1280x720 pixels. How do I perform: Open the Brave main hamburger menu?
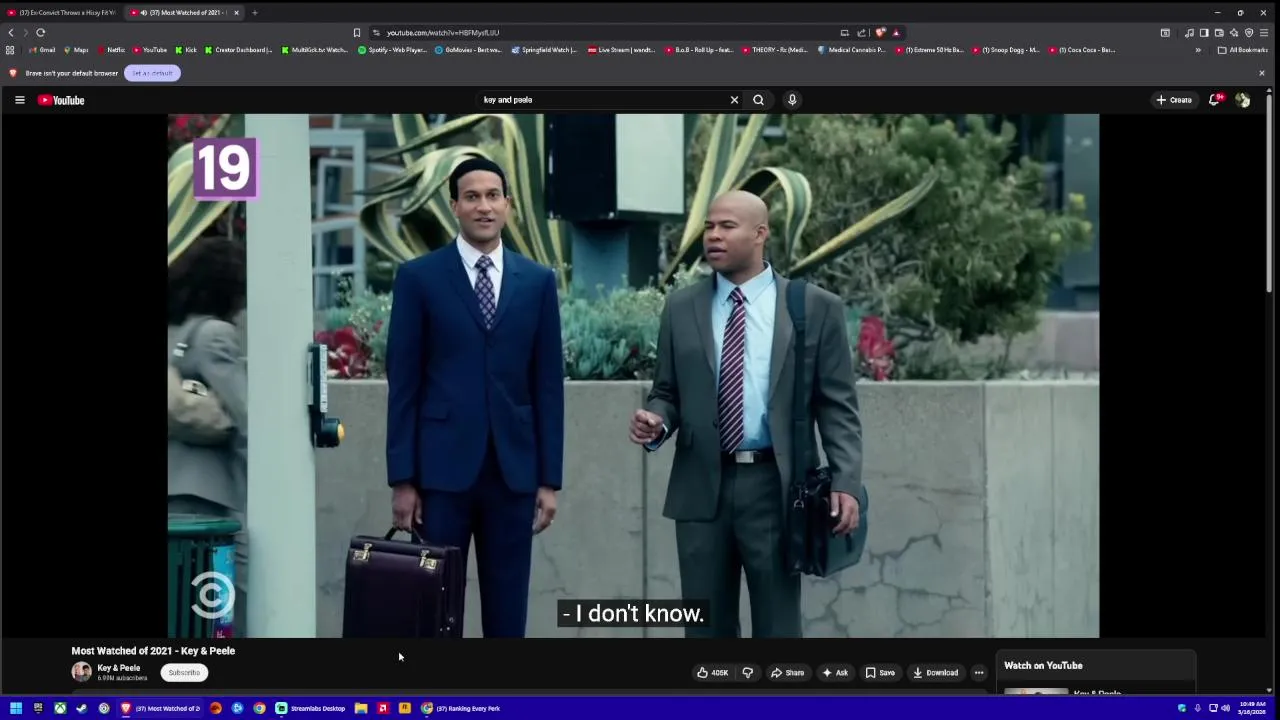tap(1264, 33)
